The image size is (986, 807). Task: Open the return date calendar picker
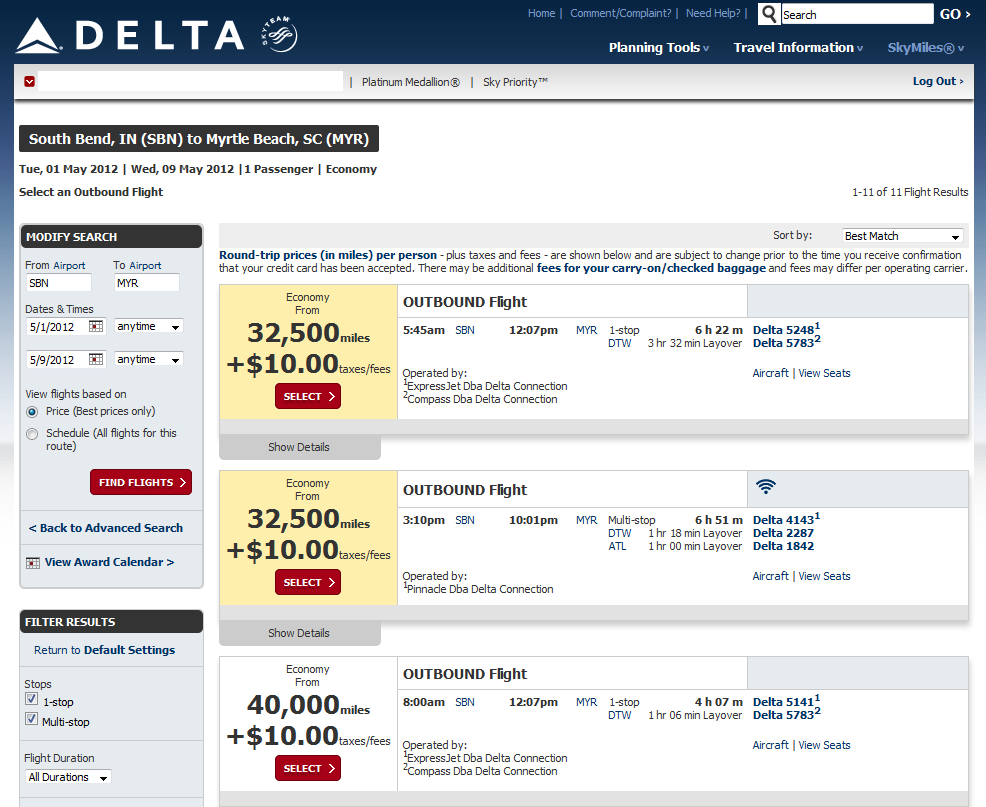pyautogui.click(x=96, y=360)
